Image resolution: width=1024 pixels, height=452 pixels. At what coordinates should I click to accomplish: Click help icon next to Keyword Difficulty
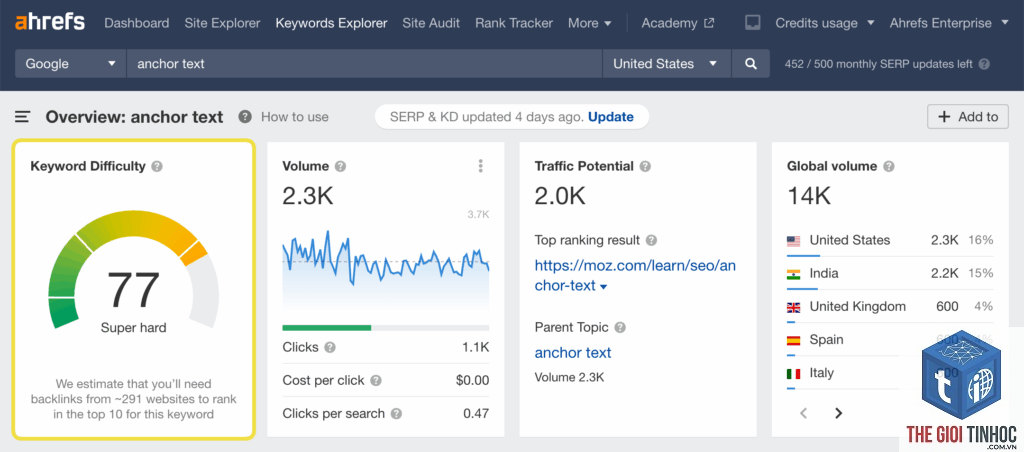pyautogui.click(x=157, y=167)
